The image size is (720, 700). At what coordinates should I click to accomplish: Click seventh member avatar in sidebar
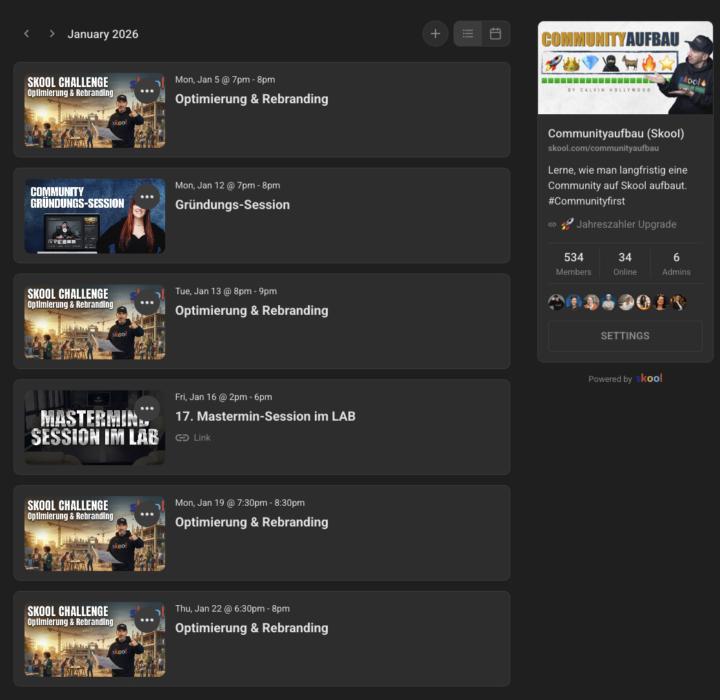pyautogui.click(x=661, y=302)
